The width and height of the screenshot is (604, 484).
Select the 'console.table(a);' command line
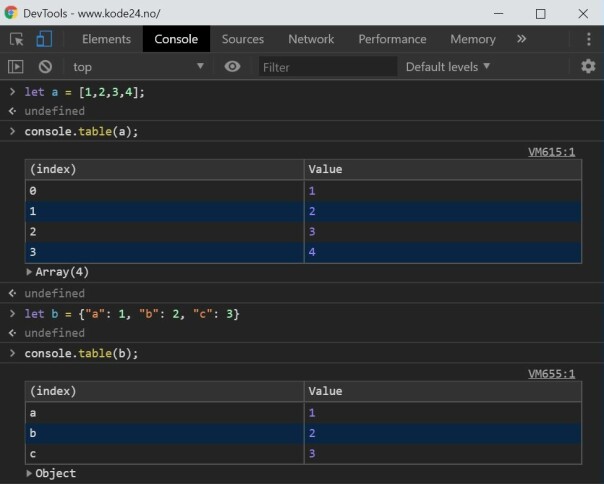click(x=81, y=131)
